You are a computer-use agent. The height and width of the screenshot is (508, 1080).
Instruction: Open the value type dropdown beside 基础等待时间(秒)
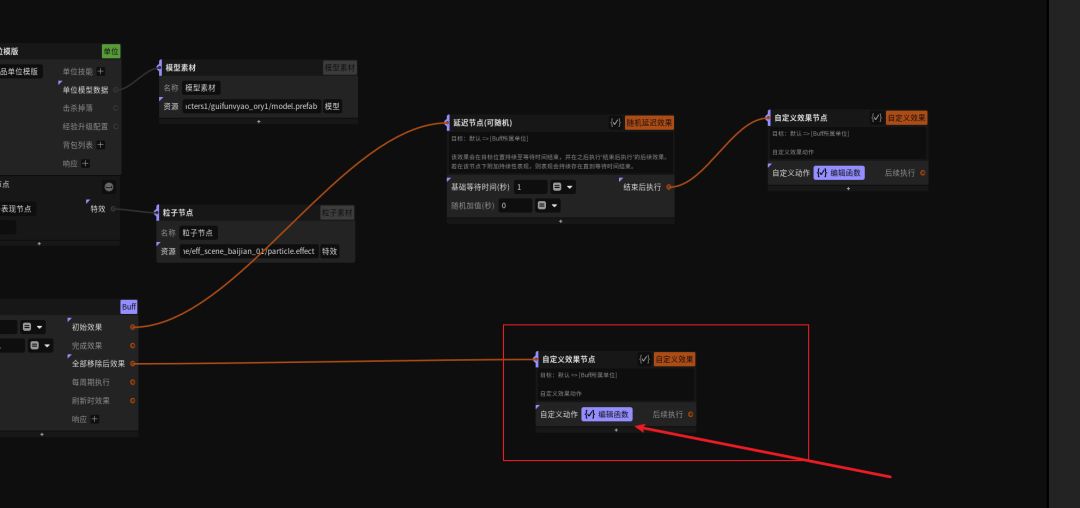563,187
